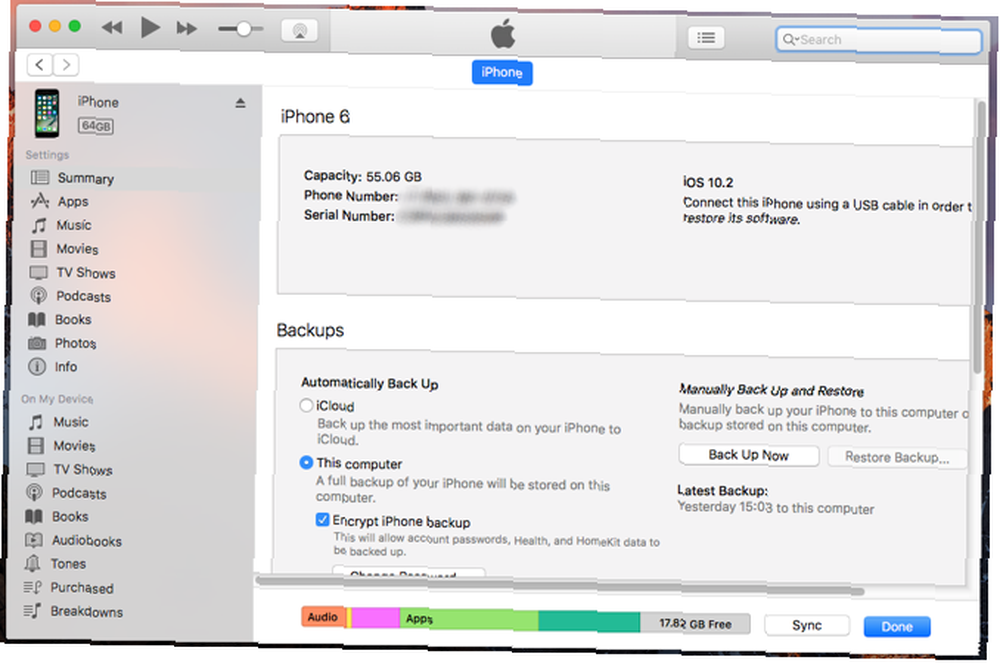Click the iPhone 6 heading

coord(315,117)
